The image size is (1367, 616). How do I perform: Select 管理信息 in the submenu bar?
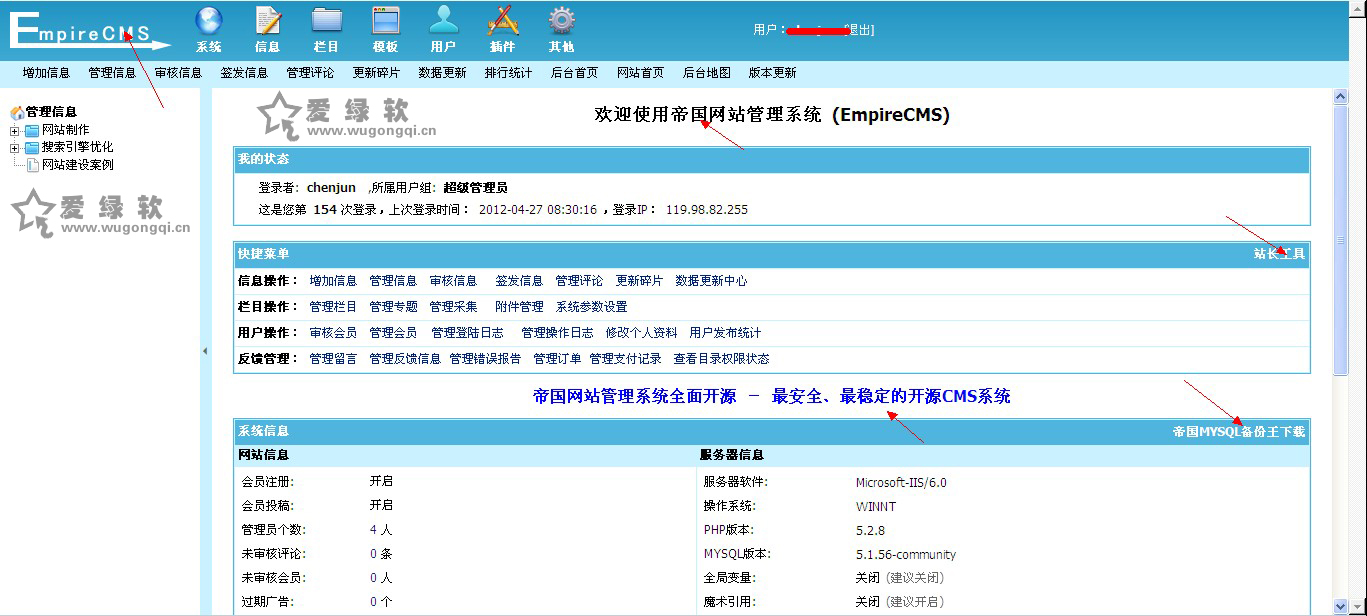point(112,73)
